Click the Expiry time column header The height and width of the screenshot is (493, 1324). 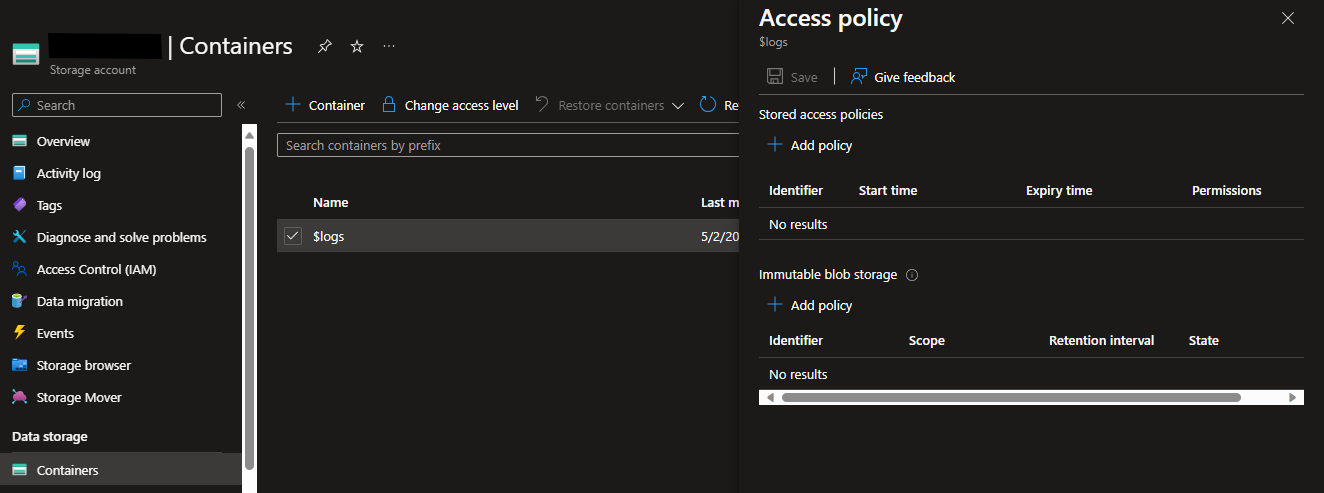pyautogui.click(x=1059, y=190)
